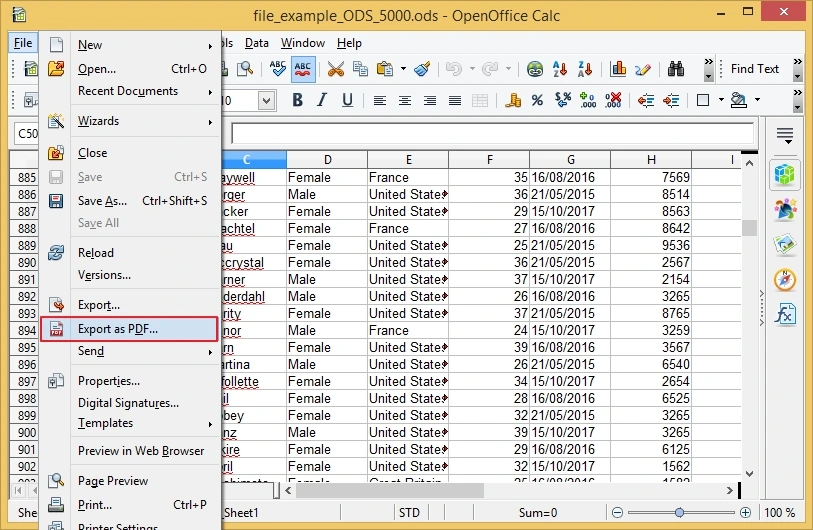The image size is (813, 530).
Task: Choose Save As... from File menu
Action: tap(129, 201)
